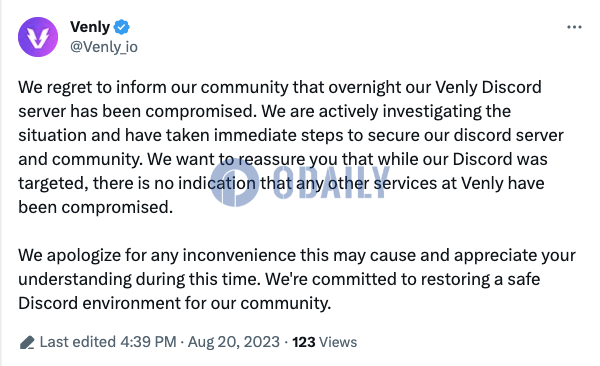Viewport: 600px width, 366px height.
Task: Click the Aug 20, 2023 date
Action: coord(234,342)
